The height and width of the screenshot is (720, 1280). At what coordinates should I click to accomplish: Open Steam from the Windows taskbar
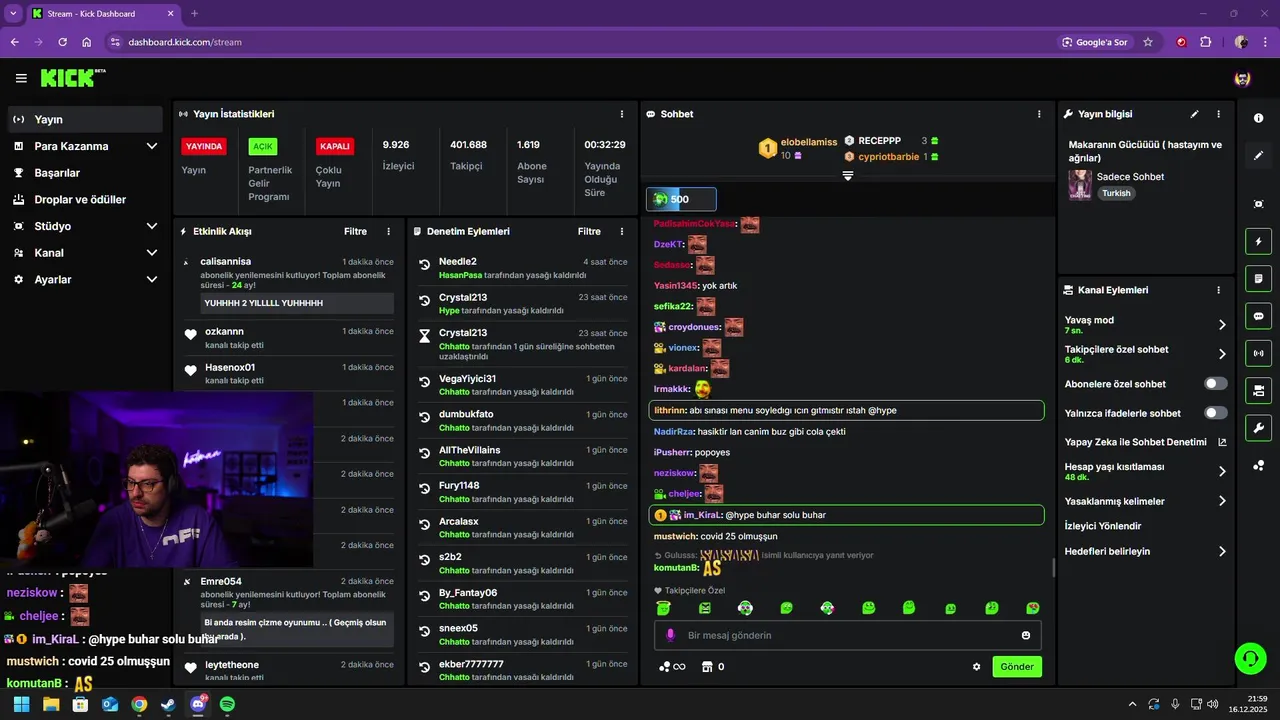point(168,704)
